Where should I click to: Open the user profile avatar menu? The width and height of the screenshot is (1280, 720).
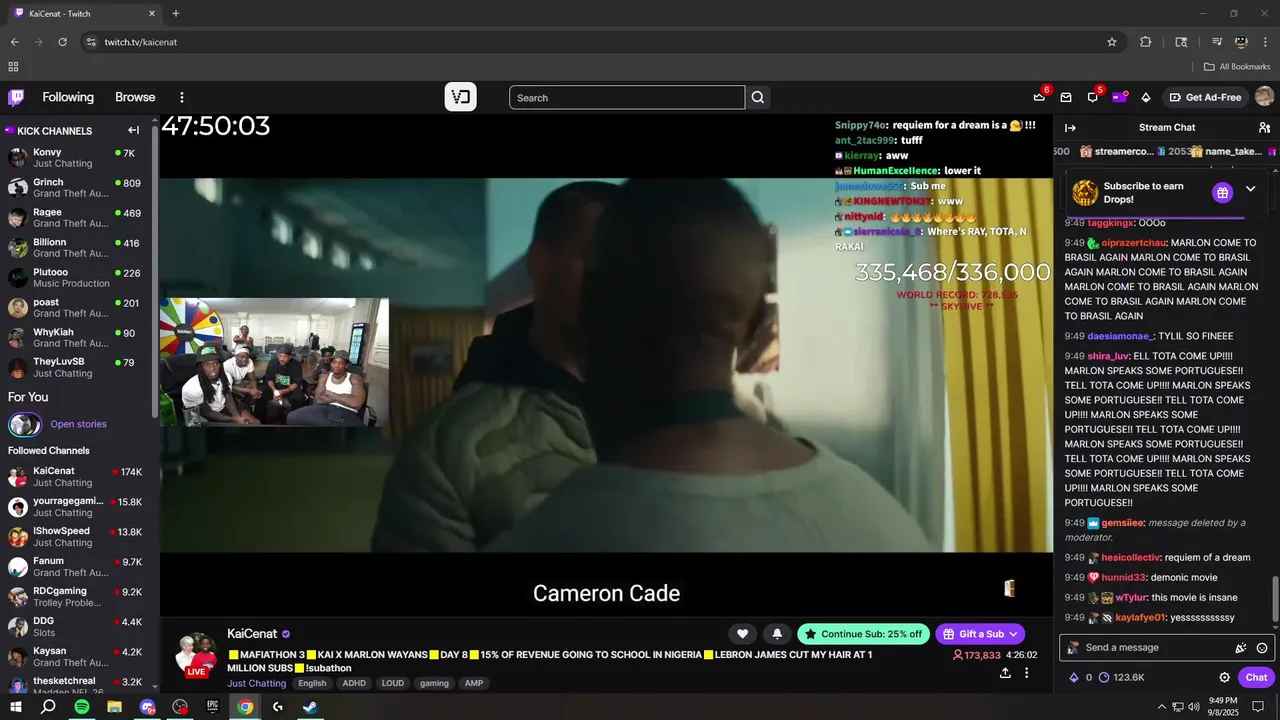coord(1264,97)
